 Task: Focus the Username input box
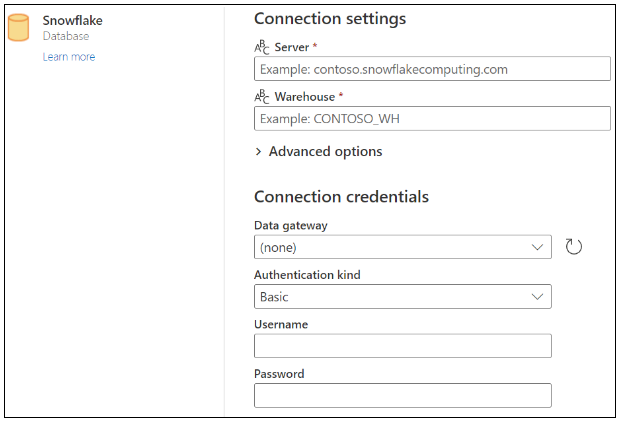402,346
